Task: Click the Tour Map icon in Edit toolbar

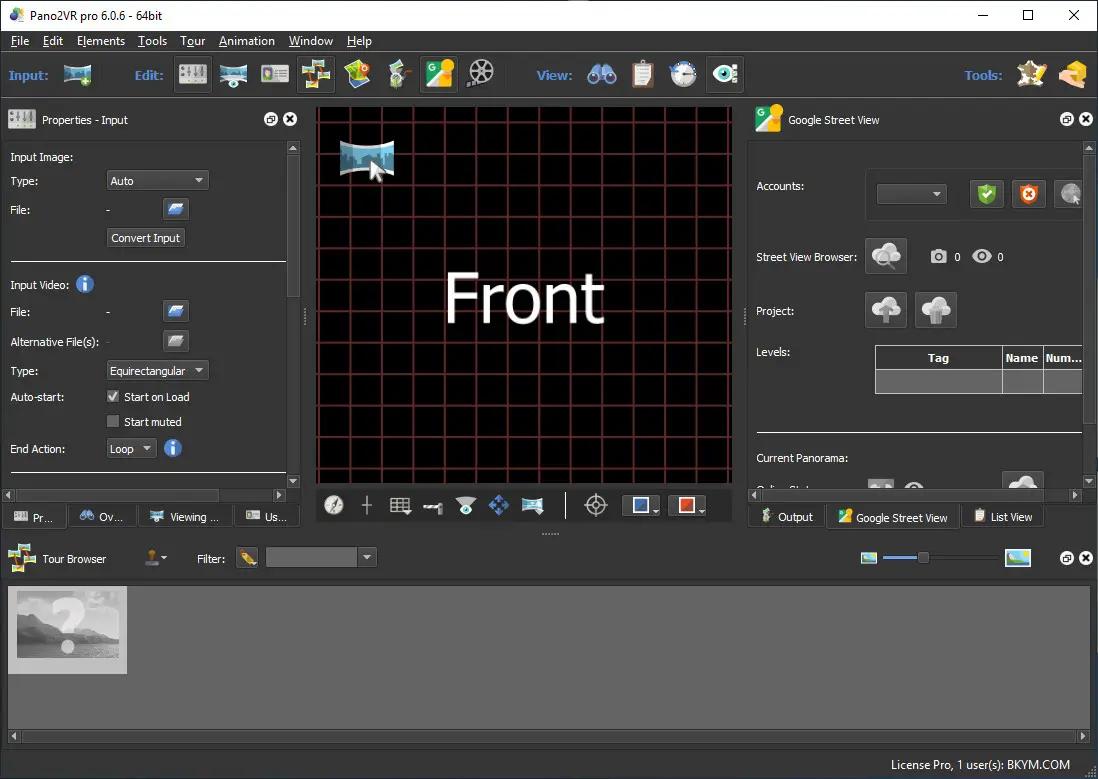Action: 357,74
